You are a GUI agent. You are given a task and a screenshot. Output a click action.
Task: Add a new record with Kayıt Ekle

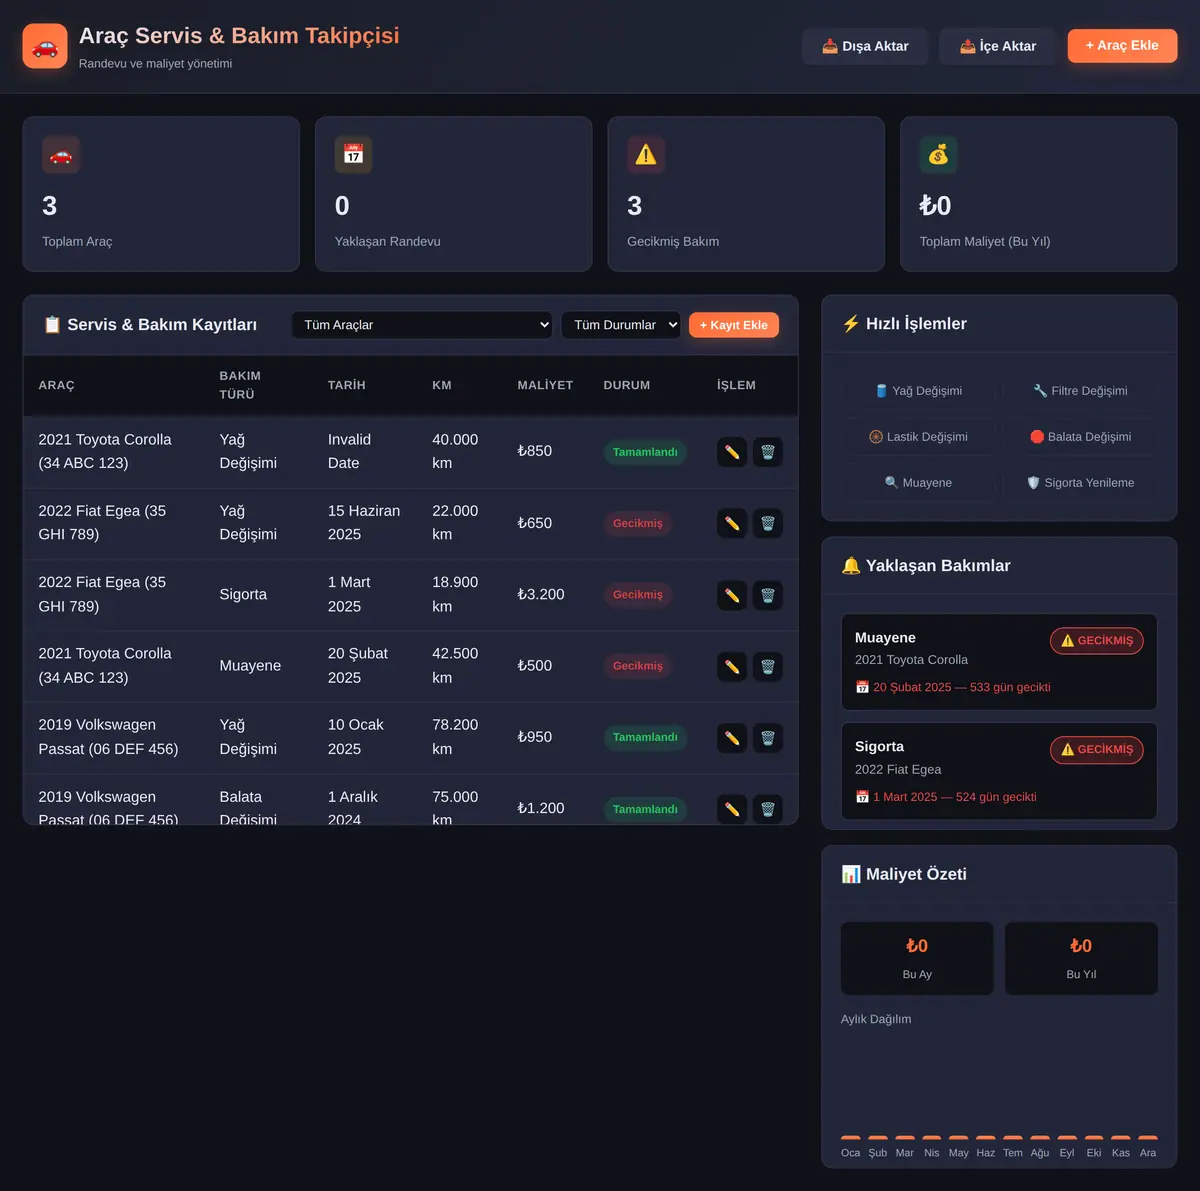(734, 325)
